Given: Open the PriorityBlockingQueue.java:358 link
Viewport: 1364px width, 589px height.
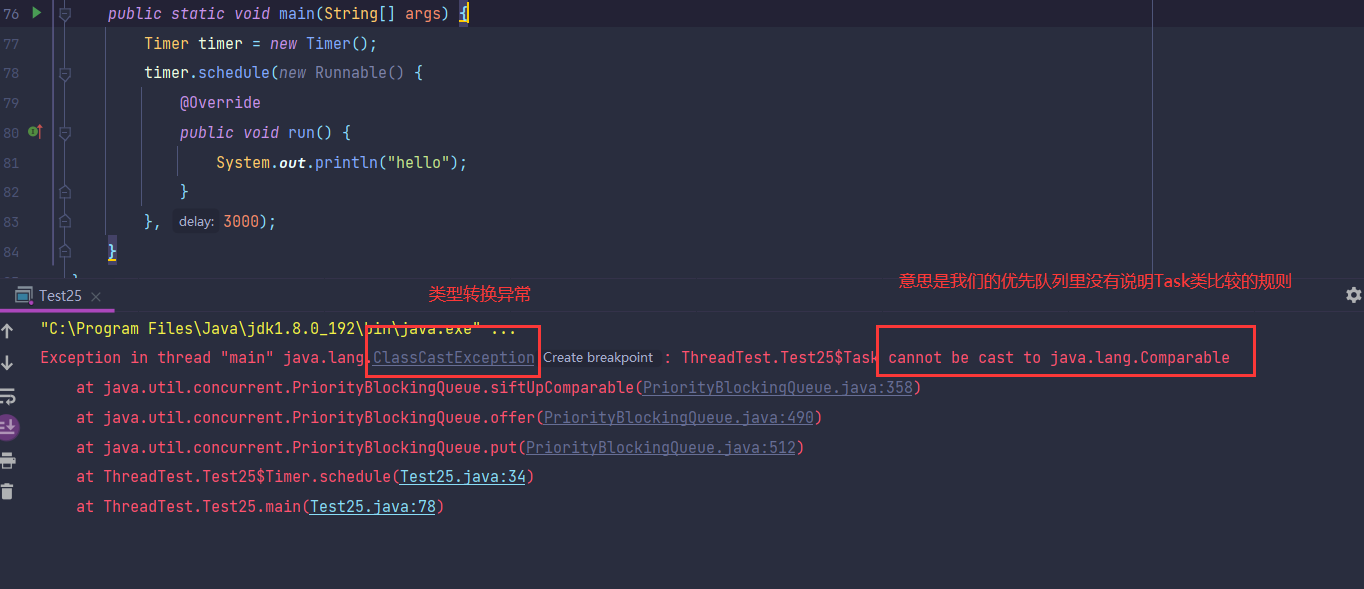Looking at the screenshot, I should 777,387.
